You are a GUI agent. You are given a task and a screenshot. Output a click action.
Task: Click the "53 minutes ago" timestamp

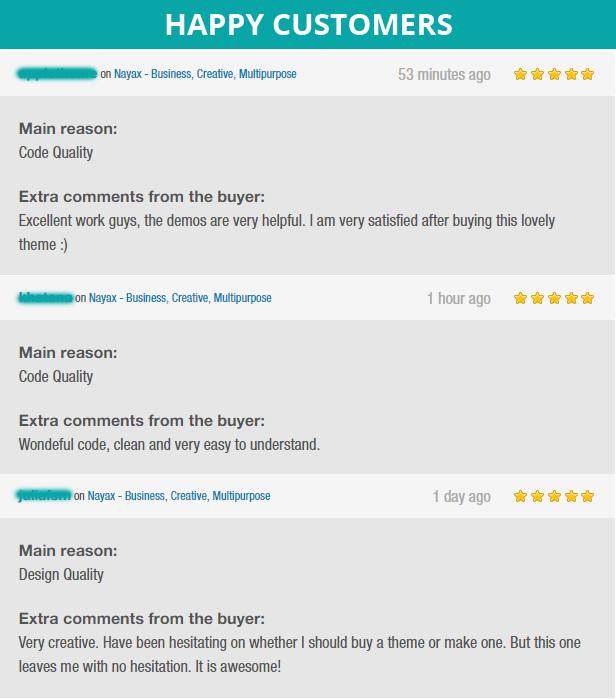pos(444,75)
